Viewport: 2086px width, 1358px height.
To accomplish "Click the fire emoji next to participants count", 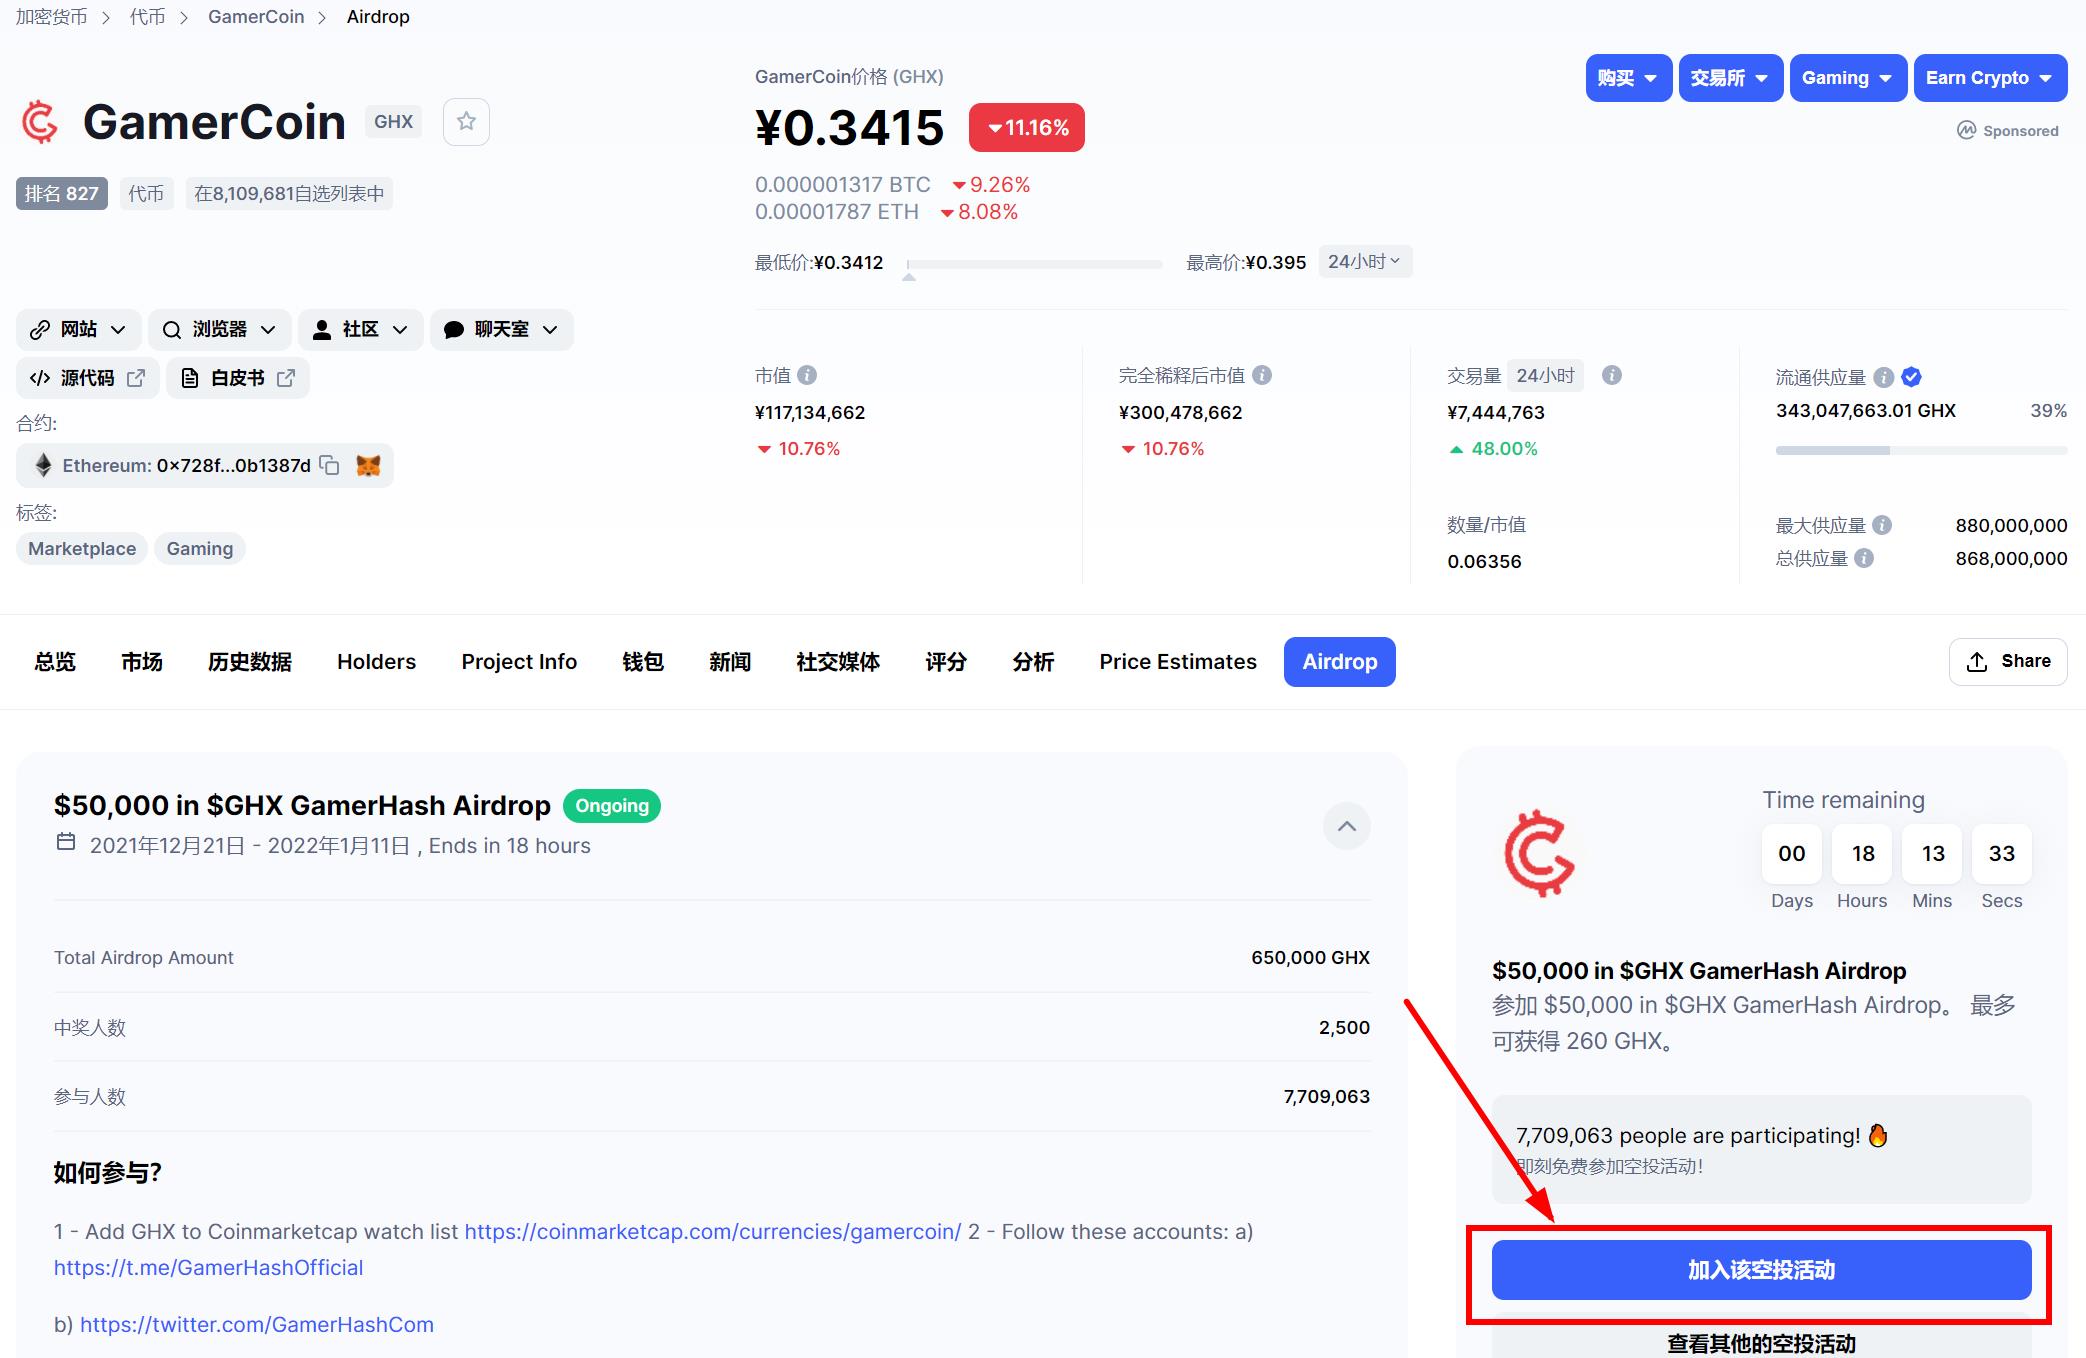I will pyautogui.click(x=1878, y=1135).
